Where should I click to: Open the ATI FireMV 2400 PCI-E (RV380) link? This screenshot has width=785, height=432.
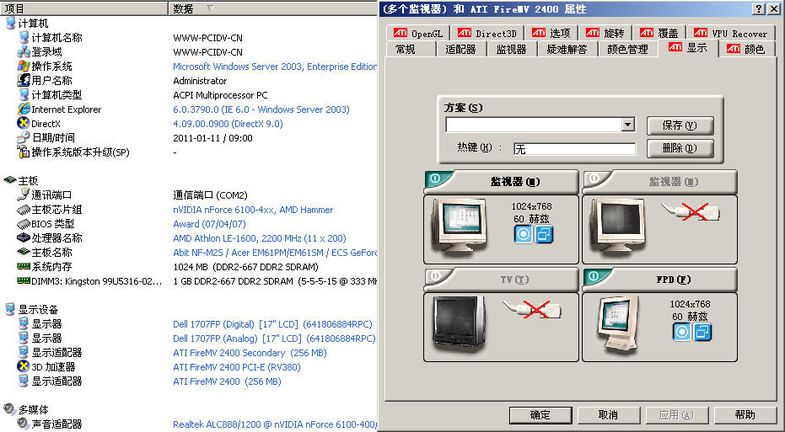[x=237, y=367]
